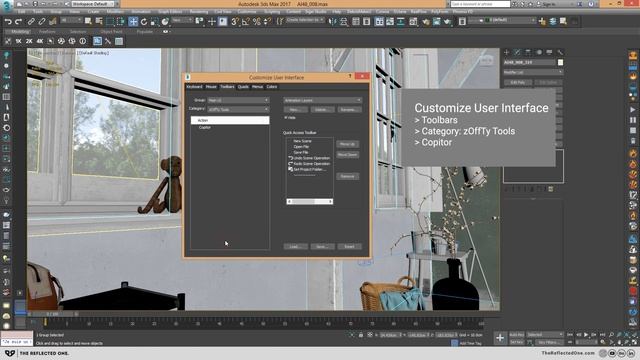Open the reference coordinate system dropdown
The width and height of the screenshot is (640, 360).
[x=182, y=20]
